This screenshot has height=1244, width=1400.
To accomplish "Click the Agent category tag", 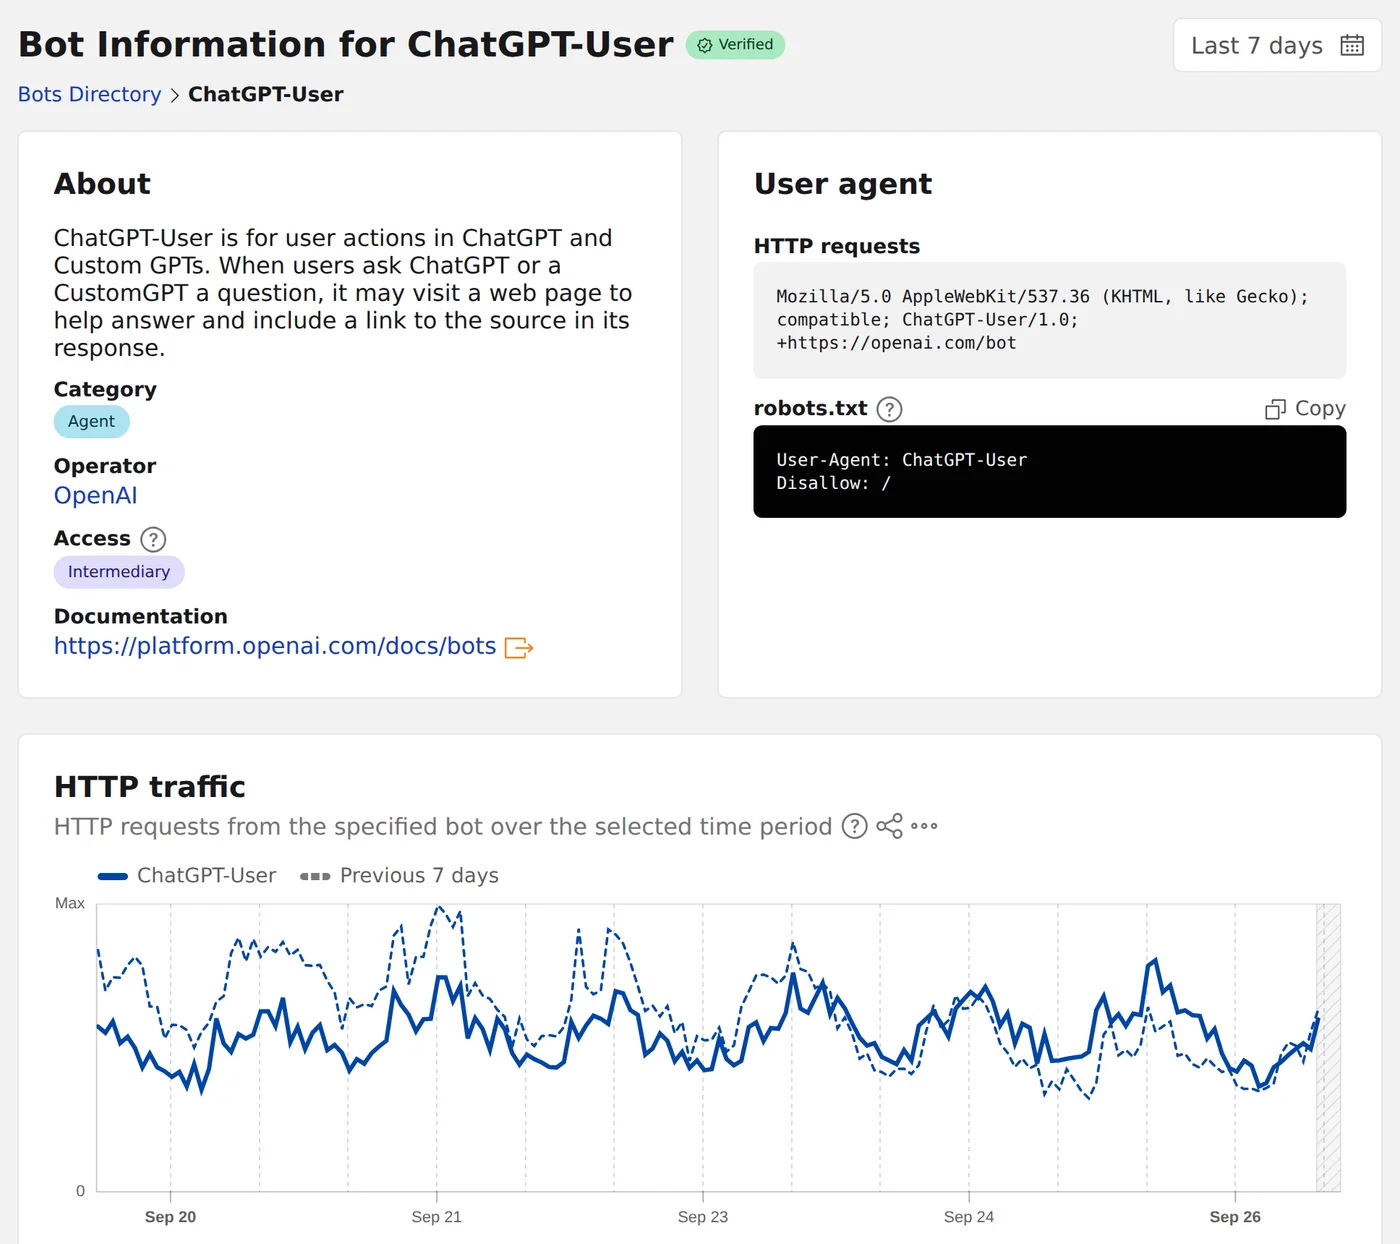I will (91, 421).
